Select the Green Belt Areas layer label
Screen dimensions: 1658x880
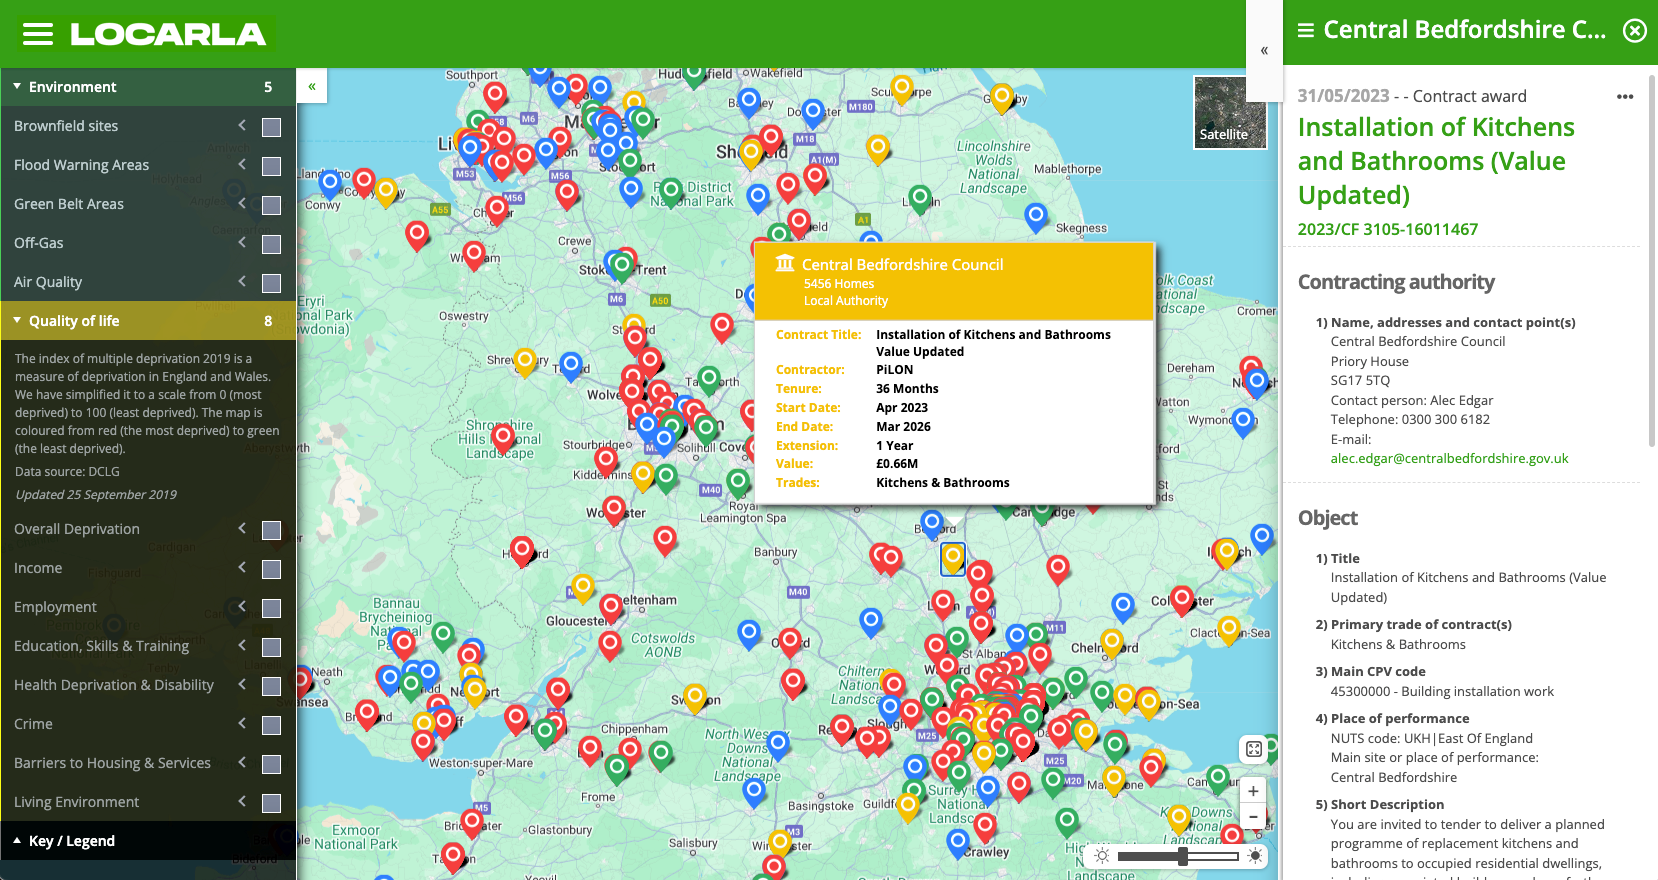(x=69, y=204)
